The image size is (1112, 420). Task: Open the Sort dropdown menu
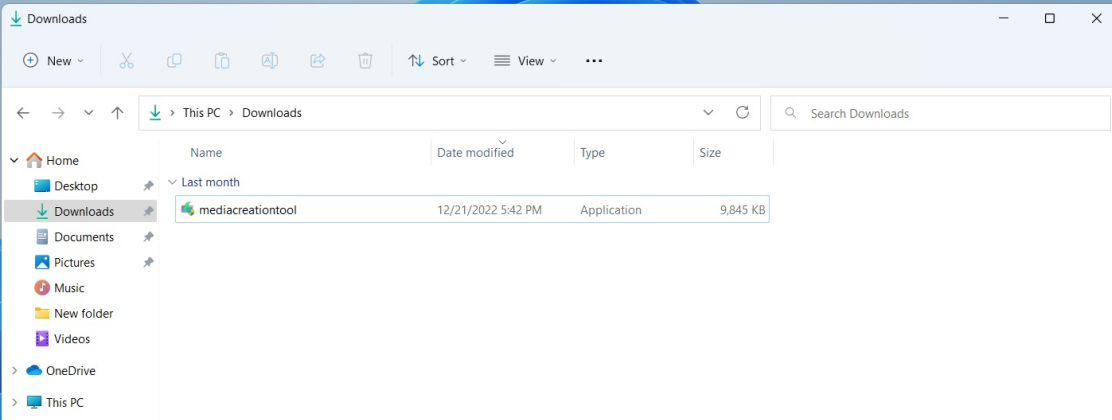(438, 61)
